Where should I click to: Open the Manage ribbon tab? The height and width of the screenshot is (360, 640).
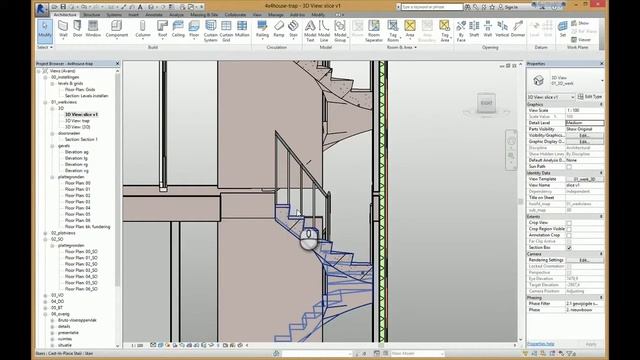[x=276, y=15]
